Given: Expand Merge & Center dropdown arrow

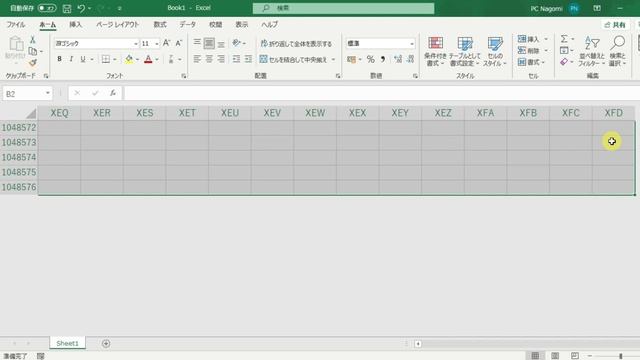Looking at the screenshot, I should (x=333, y=60).
